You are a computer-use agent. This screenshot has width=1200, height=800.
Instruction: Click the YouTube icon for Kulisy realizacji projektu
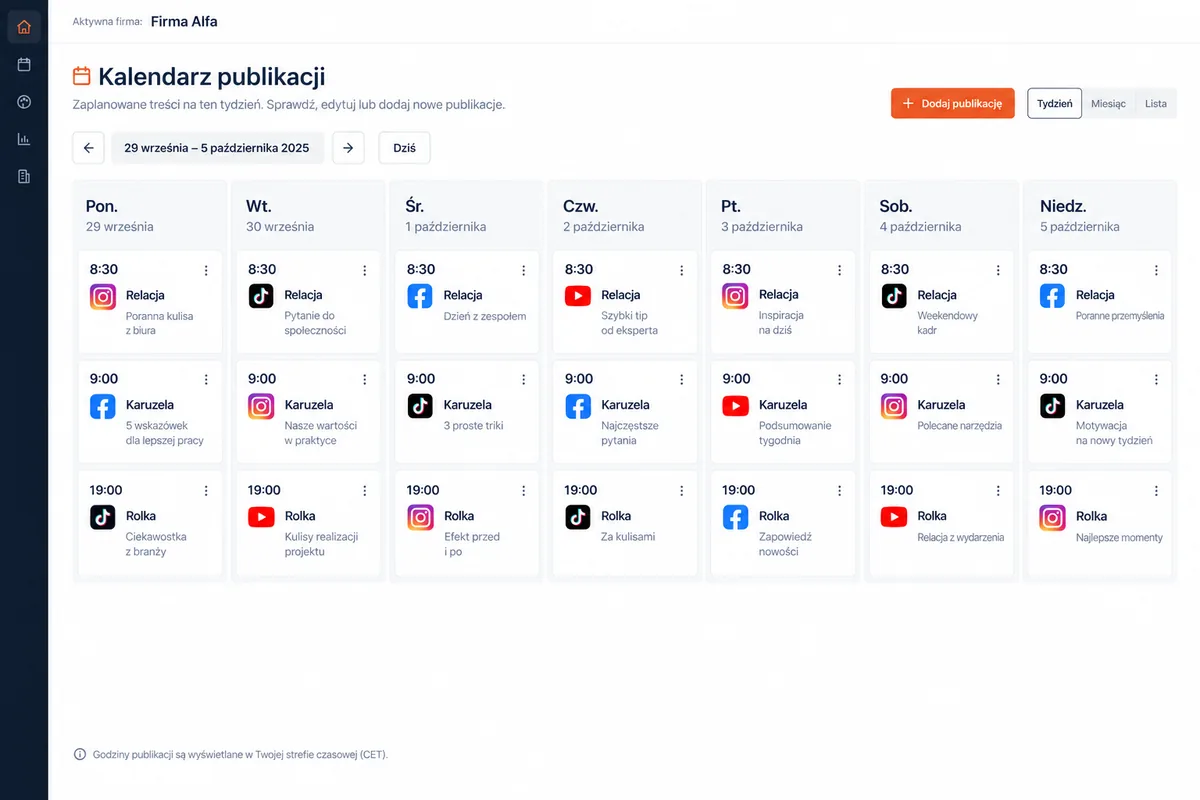tap(261, 517)
